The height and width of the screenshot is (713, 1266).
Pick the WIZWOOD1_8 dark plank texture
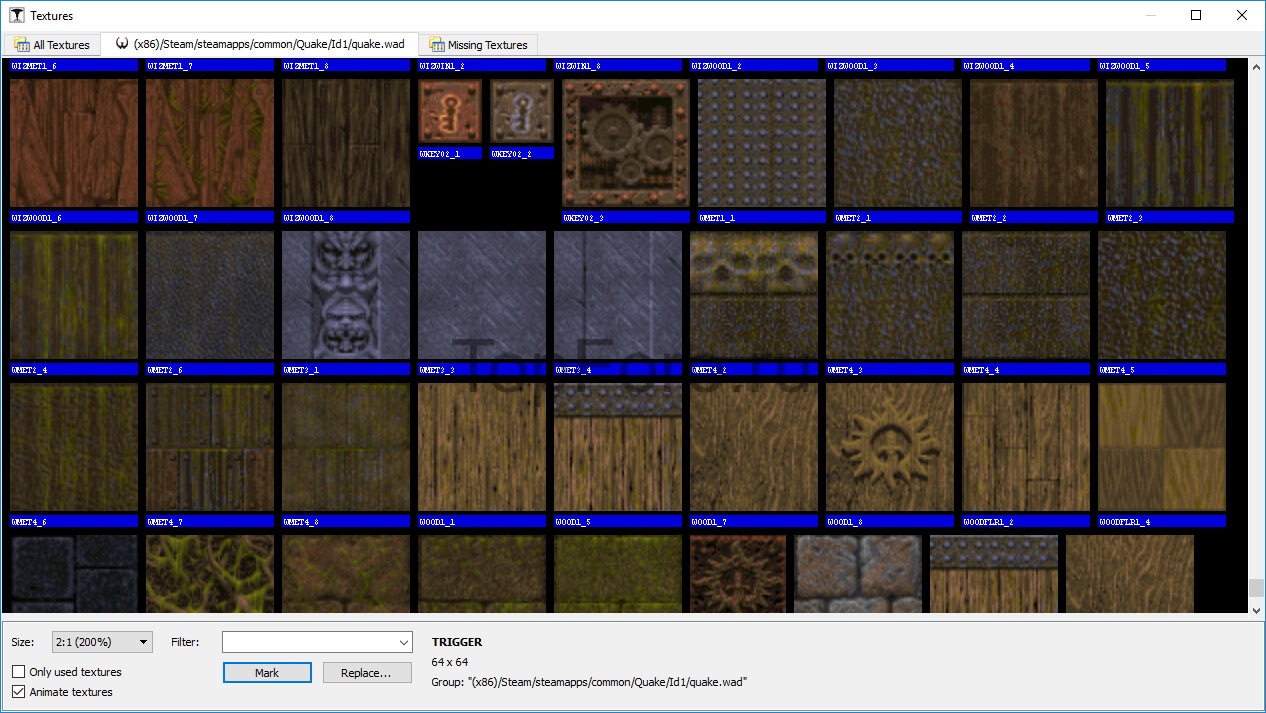tap(346, 143)
